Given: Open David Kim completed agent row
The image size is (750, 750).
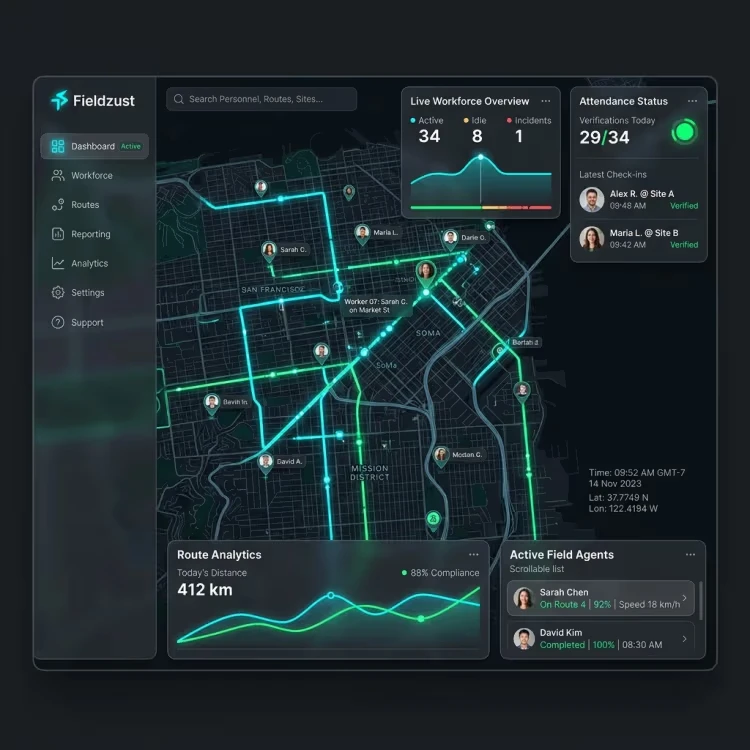Looking at the screenshot, I should (x=601, y=639).
